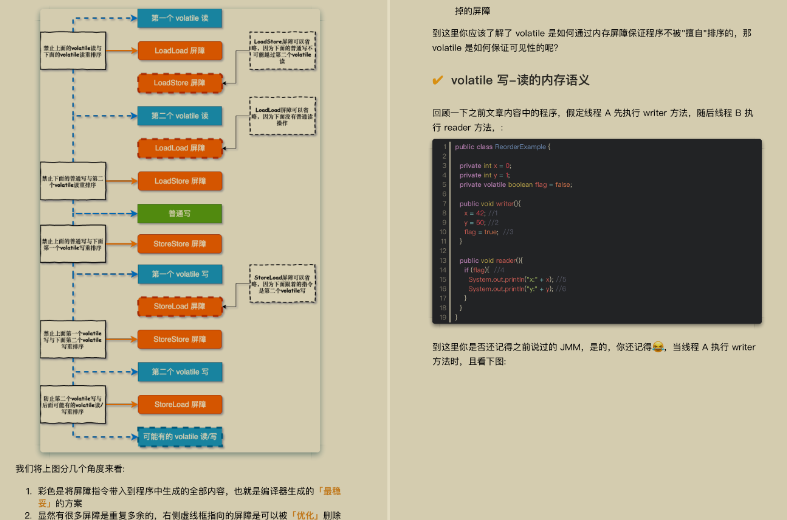Image resolution: width=787 pixels, height=520 pixels.
Task: Click the solid LoadLoad 屏障 box
Action: point(179,49)
